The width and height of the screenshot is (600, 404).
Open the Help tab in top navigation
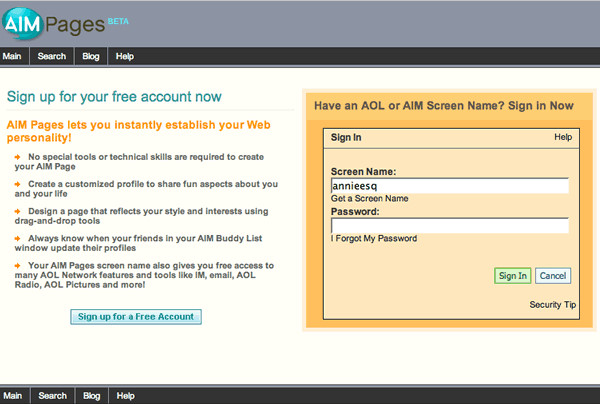125,56
